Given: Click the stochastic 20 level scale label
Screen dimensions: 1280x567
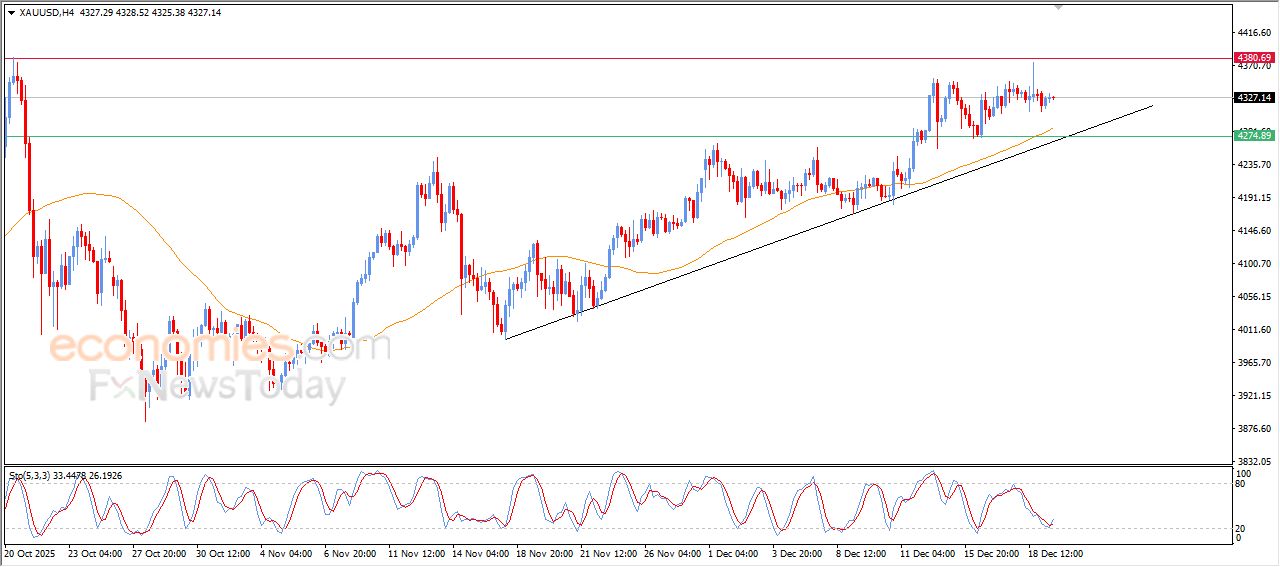Looking at the screenshot, I should [x=1241, y=527].
